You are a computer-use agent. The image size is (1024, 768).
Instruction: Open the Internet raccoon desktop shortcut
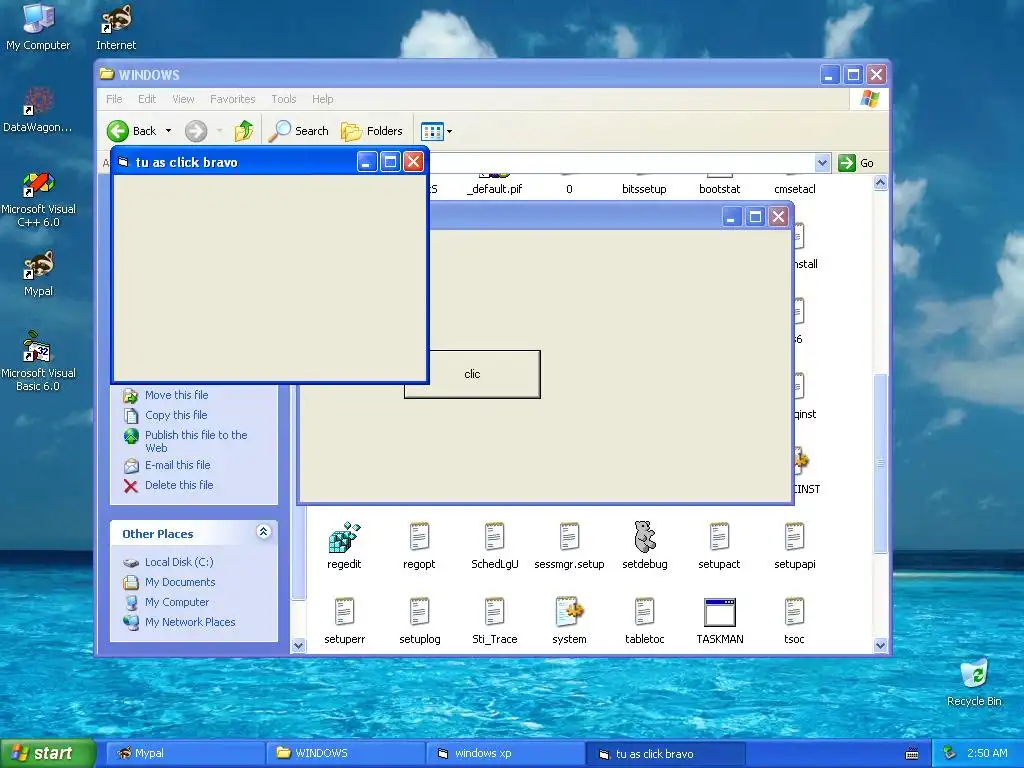(x=116, y=26)
